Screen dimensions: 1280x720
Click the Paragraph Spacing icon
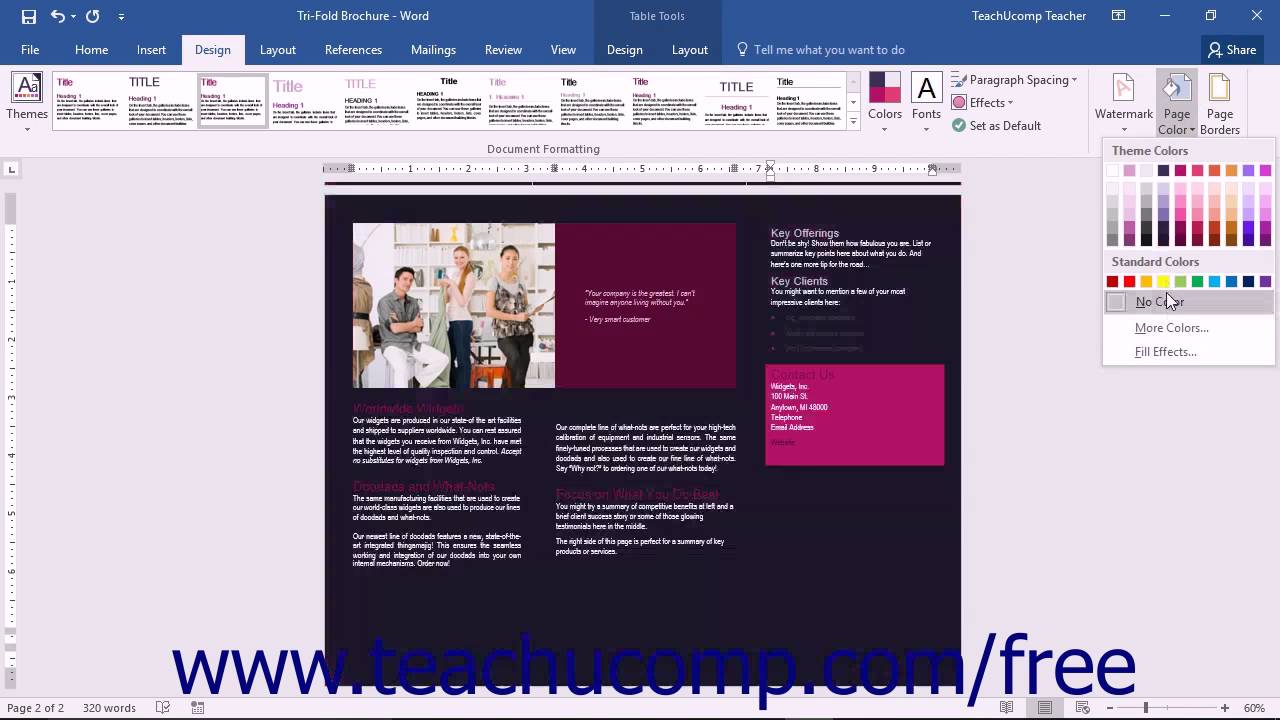point(959,79)
